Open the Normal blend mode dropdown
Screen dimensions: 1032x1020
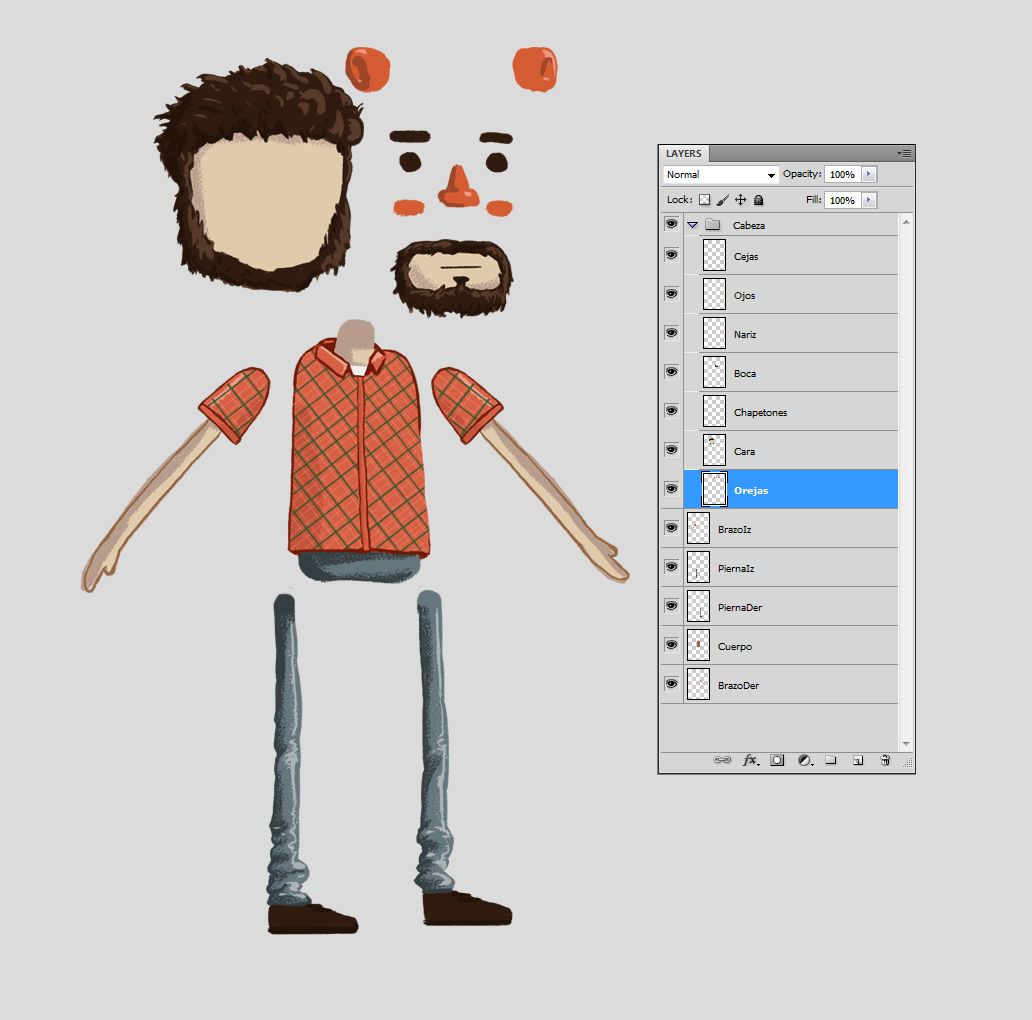click(721, 174)
